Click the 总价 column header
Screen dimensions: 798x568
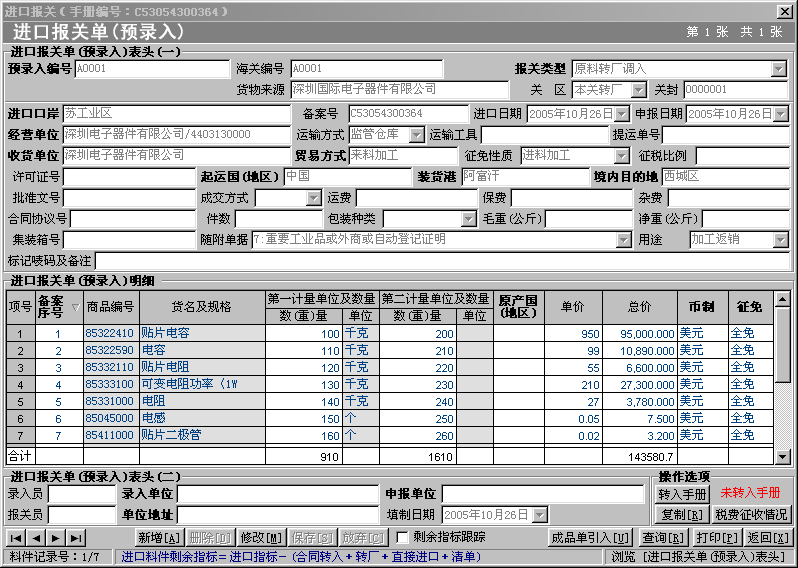tap(639, 307)
